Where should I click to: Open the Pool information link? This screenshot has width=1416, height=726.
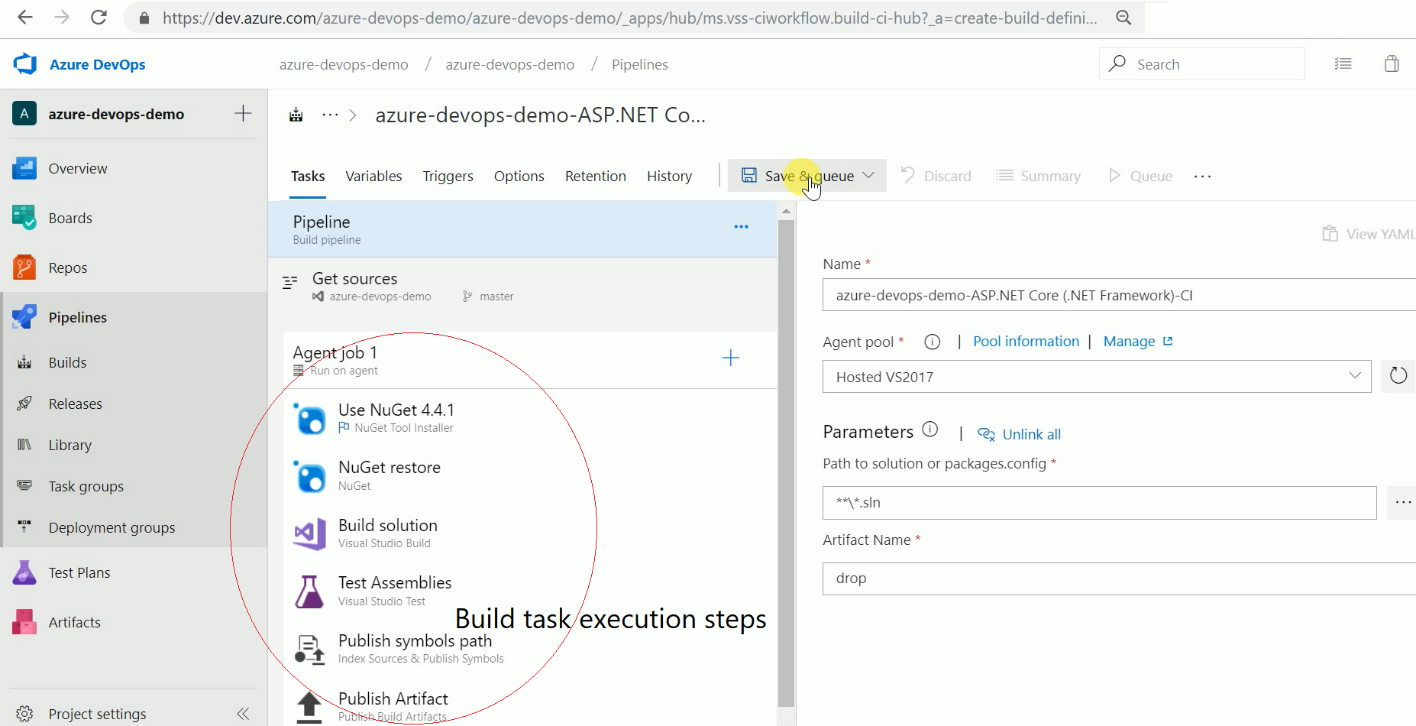point(1025,341)
